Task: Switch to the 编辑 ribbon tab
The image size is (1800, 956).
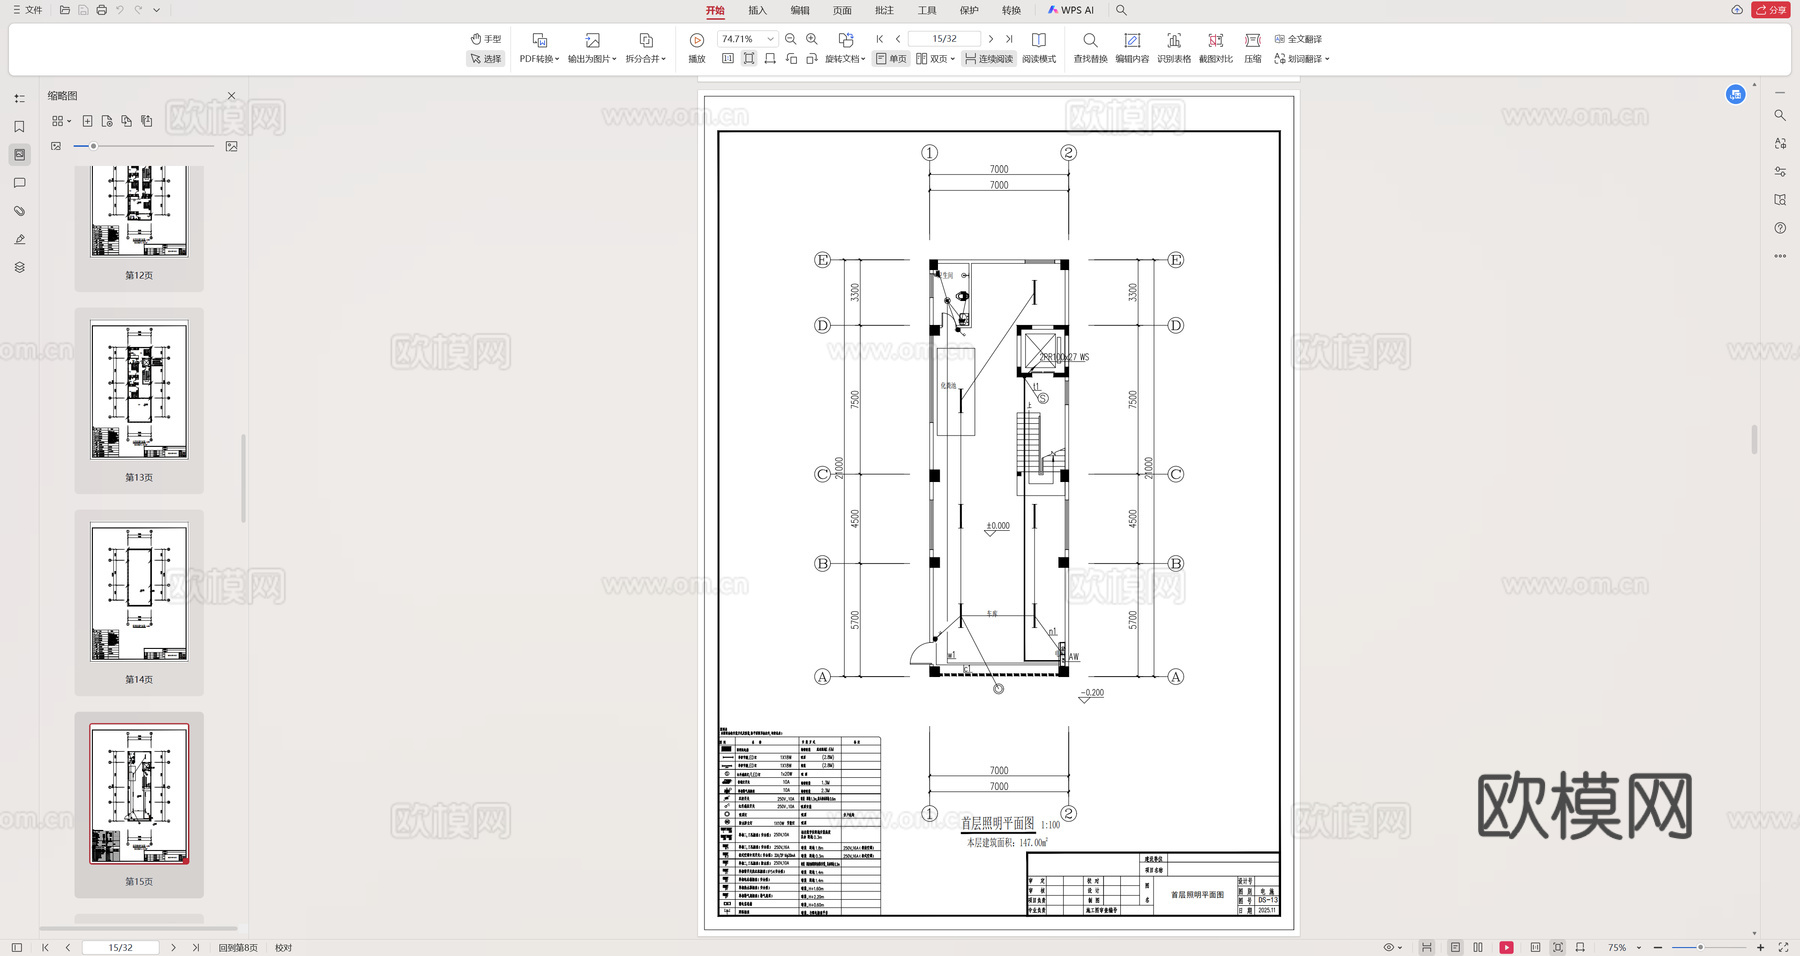Action: pyautogui.click(x=800, y=10)
